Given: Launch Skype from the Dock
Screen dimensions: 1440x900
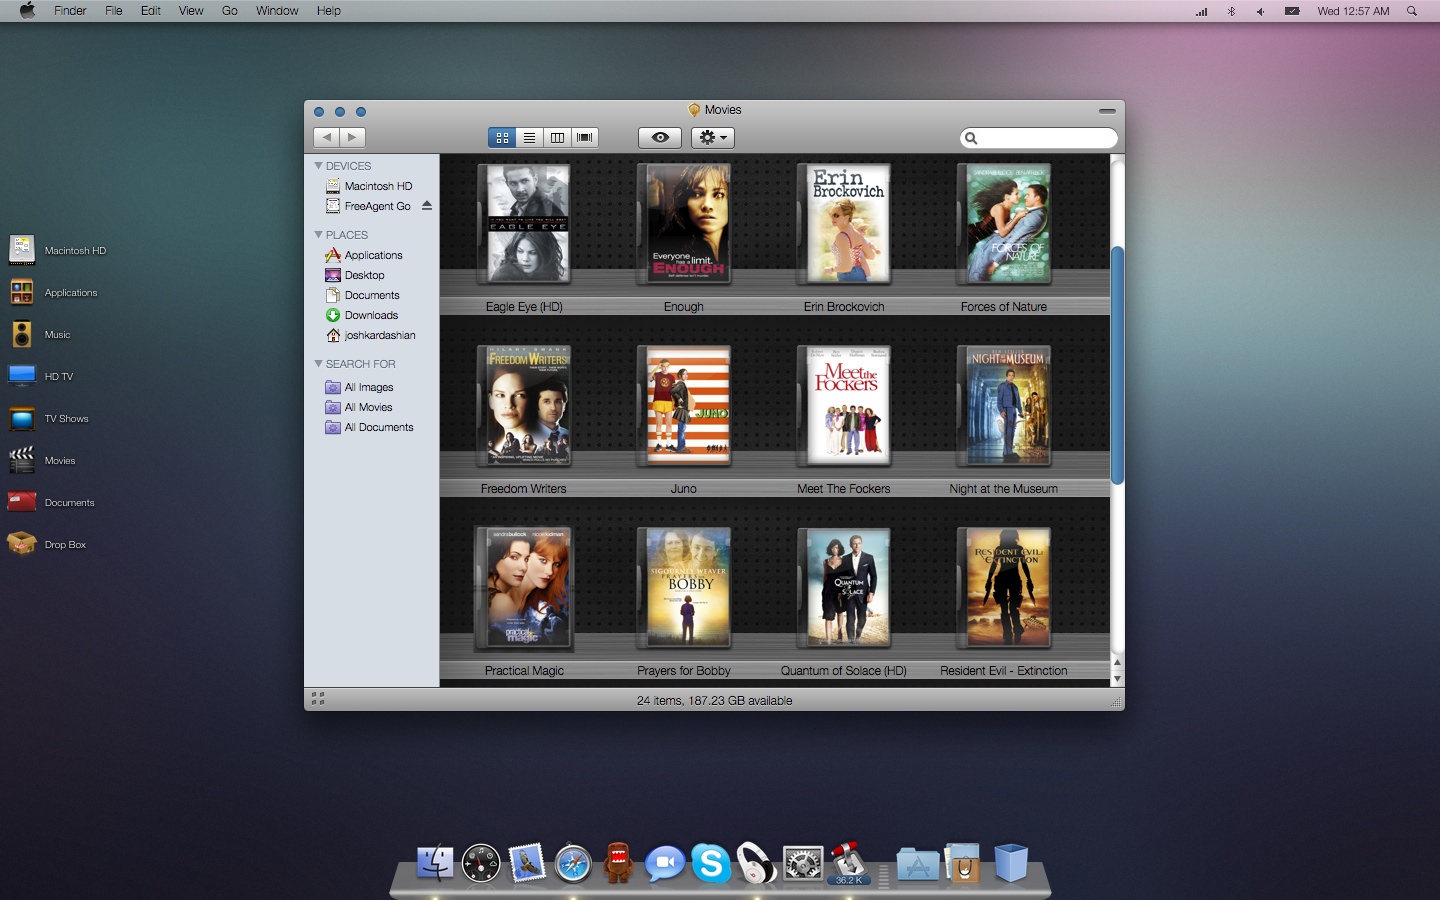Looking at the screenshot, I should 711,863.
